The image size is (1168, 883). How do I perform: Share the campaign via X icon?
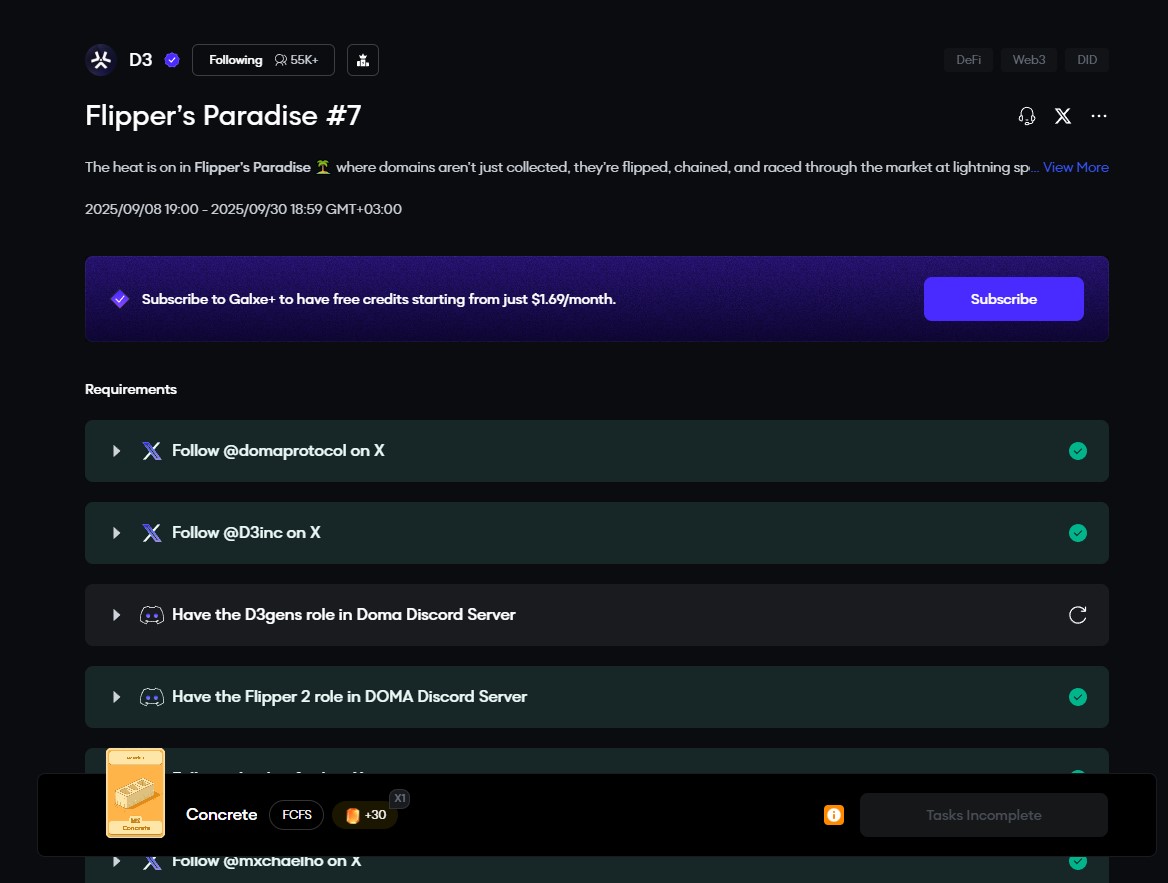pos(1063,116)
